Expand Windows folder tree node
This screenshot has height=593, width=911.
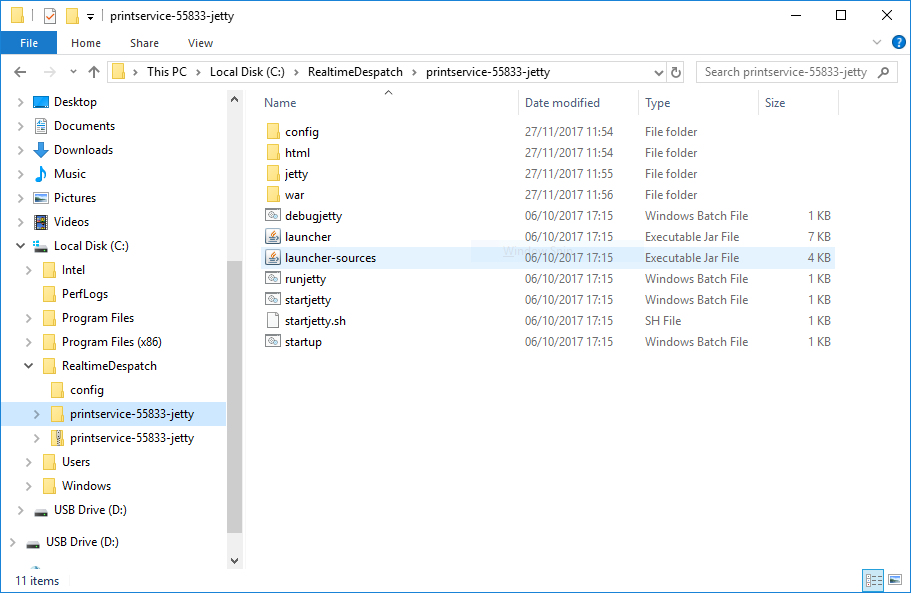pyautogui.click(x=28, y=486)
